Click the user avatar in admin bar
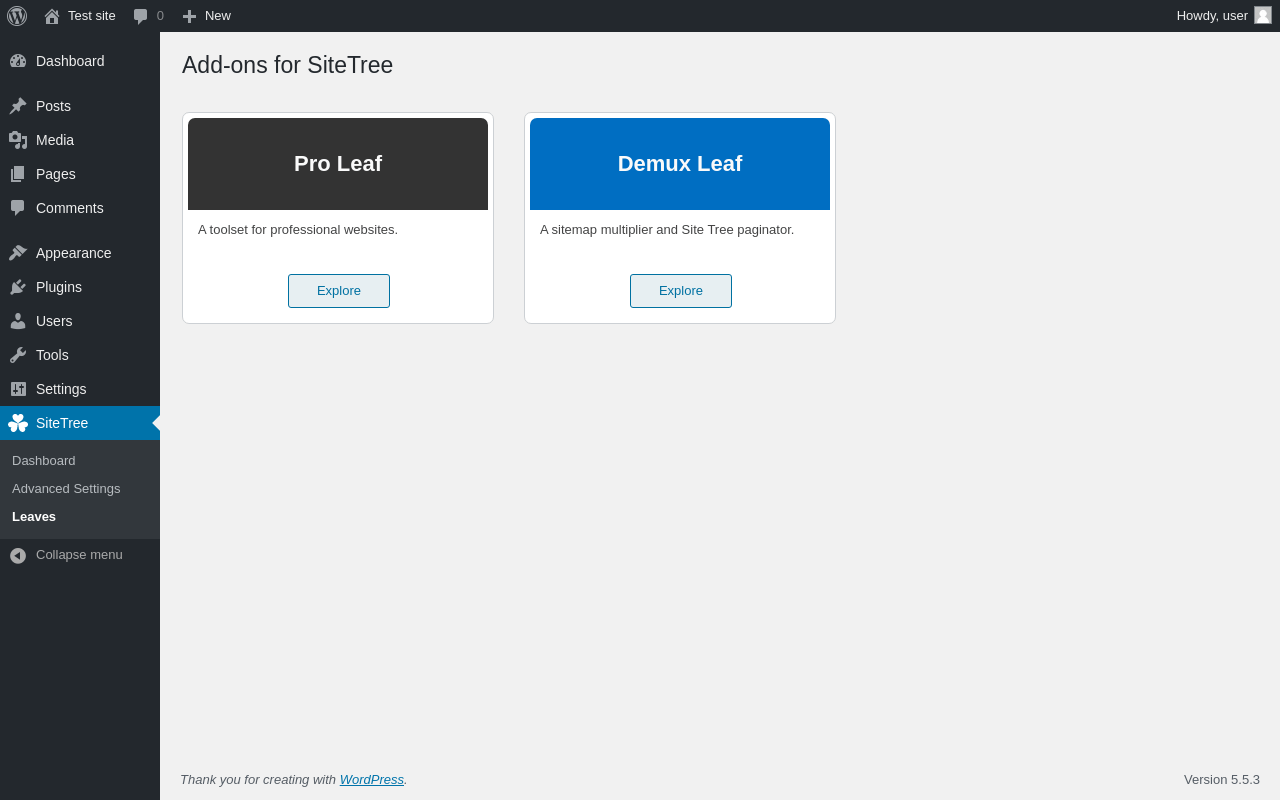The image size is (1280, 800). (x=1263, y=15)
